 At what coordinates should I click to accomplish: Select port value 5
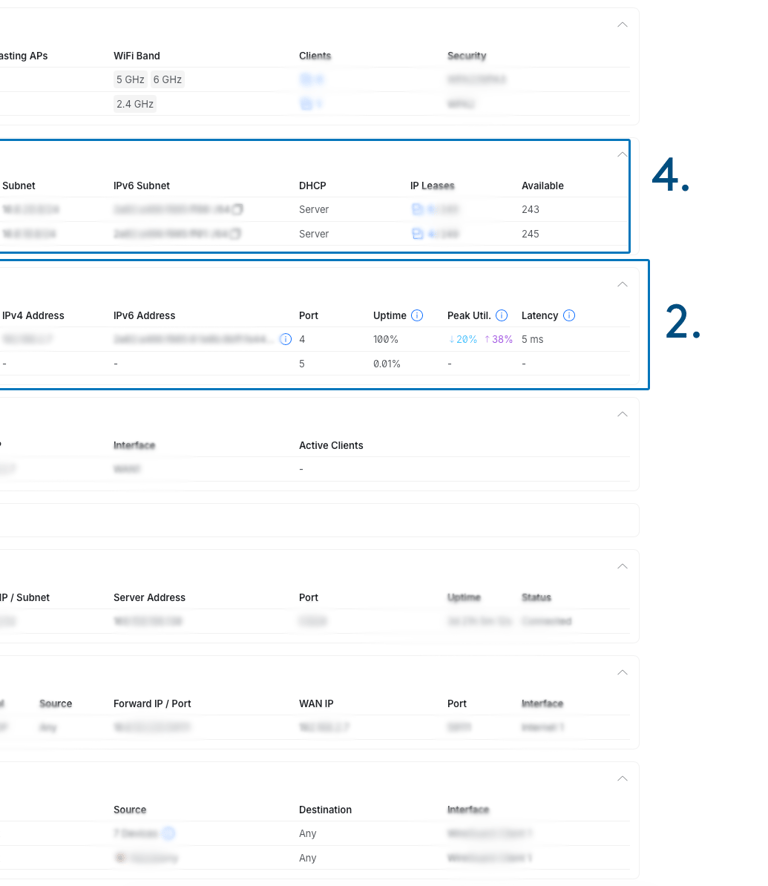pos(302,364)
